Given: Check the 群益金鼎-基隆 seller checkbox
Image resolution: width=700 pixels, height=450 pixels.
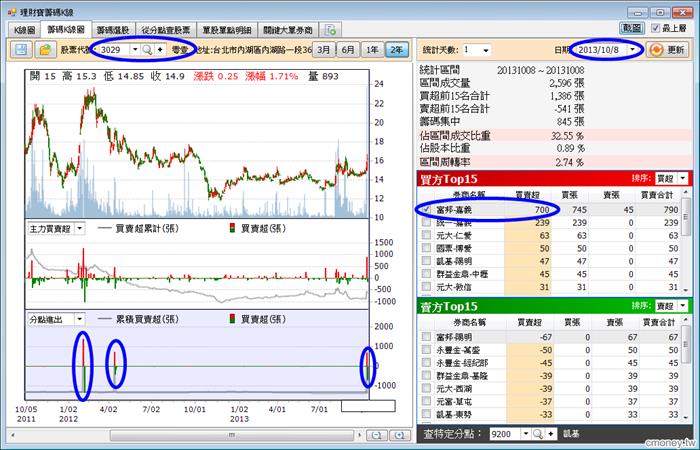Looking at the screenshot, I should click(x=426, y=375).
